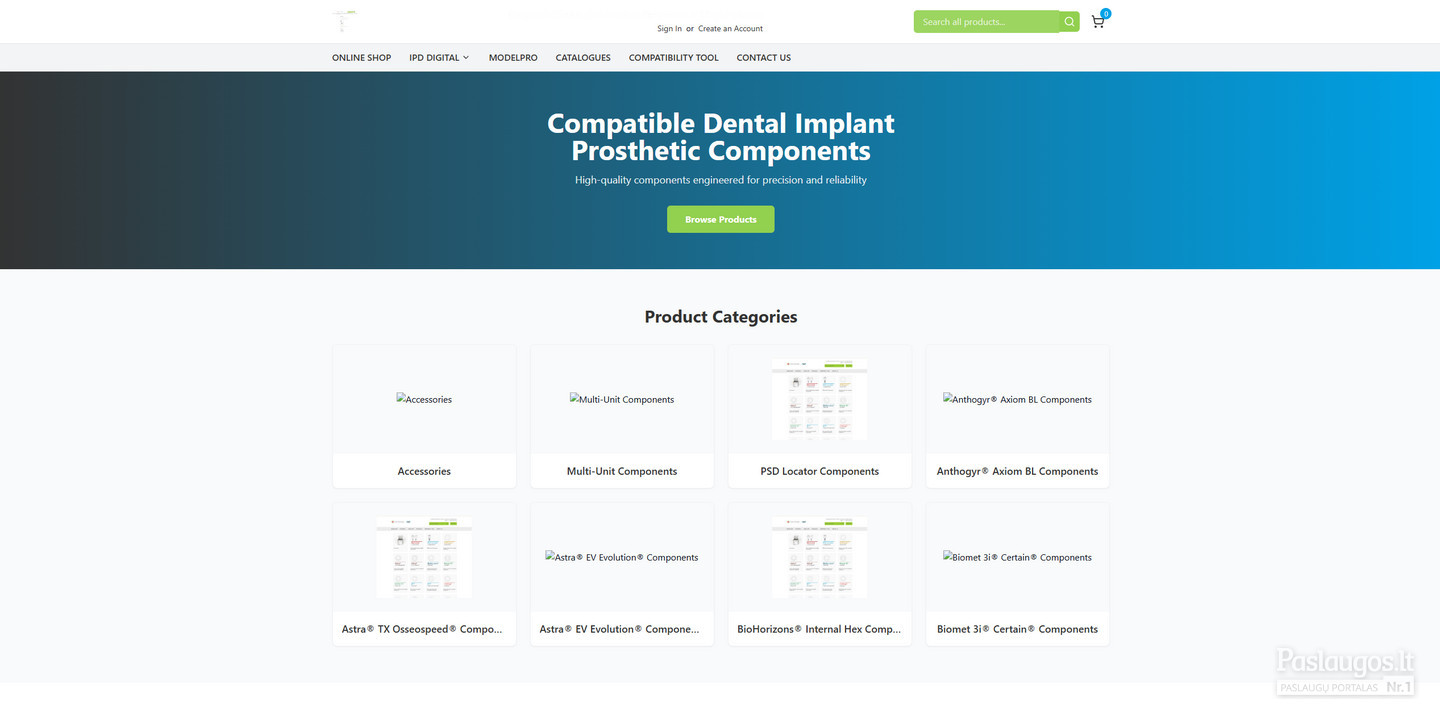Open Anthogyr Axiom BL Components title
Image resolution: width=1440 pixels, height=719 pixels.
point(1017,471)
